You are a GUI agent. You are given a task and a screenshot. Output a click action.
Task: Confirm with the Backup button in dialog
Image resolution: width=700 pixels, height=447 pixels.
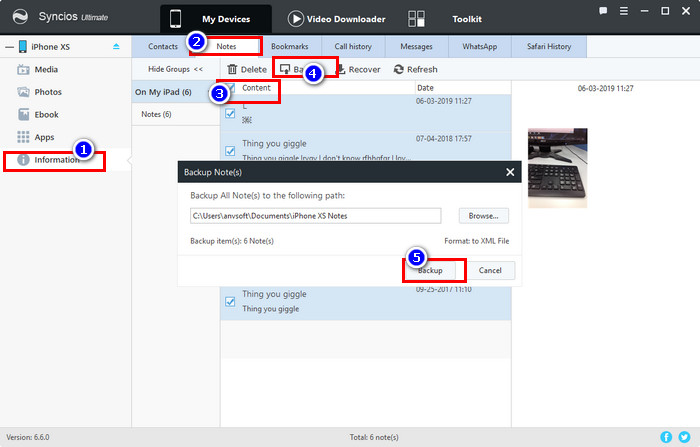tap(430, 271)
